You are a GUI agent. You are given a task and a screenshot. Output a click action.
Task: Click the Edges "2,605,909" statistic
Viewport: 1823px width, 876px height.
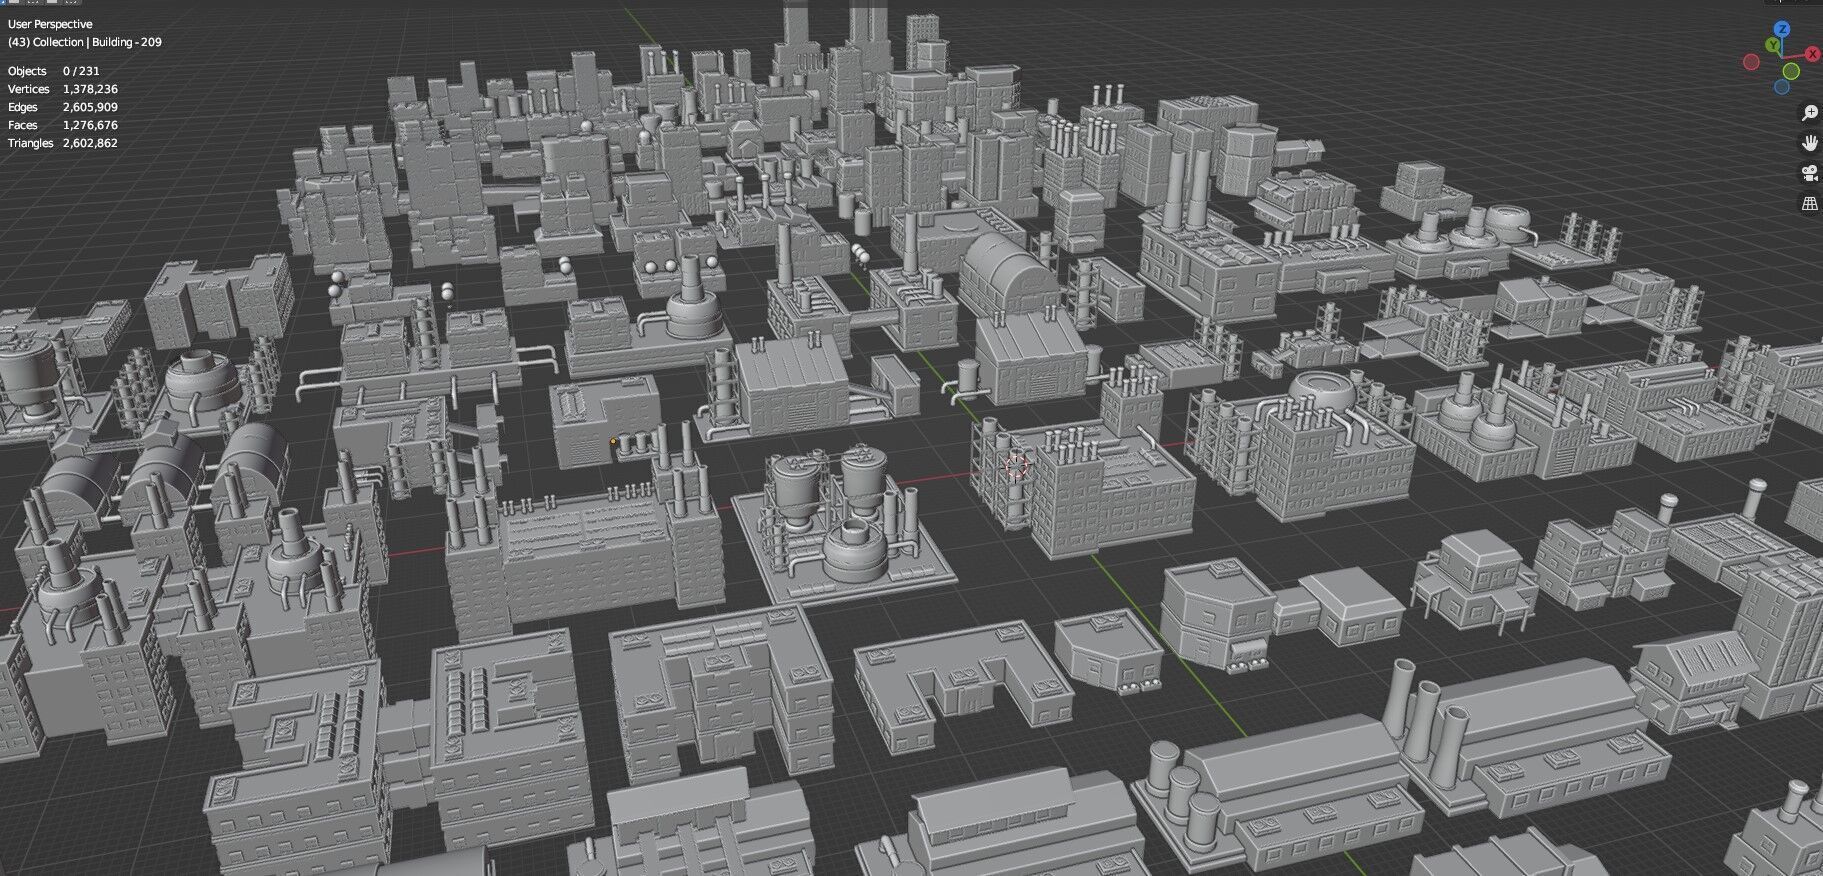90,107
